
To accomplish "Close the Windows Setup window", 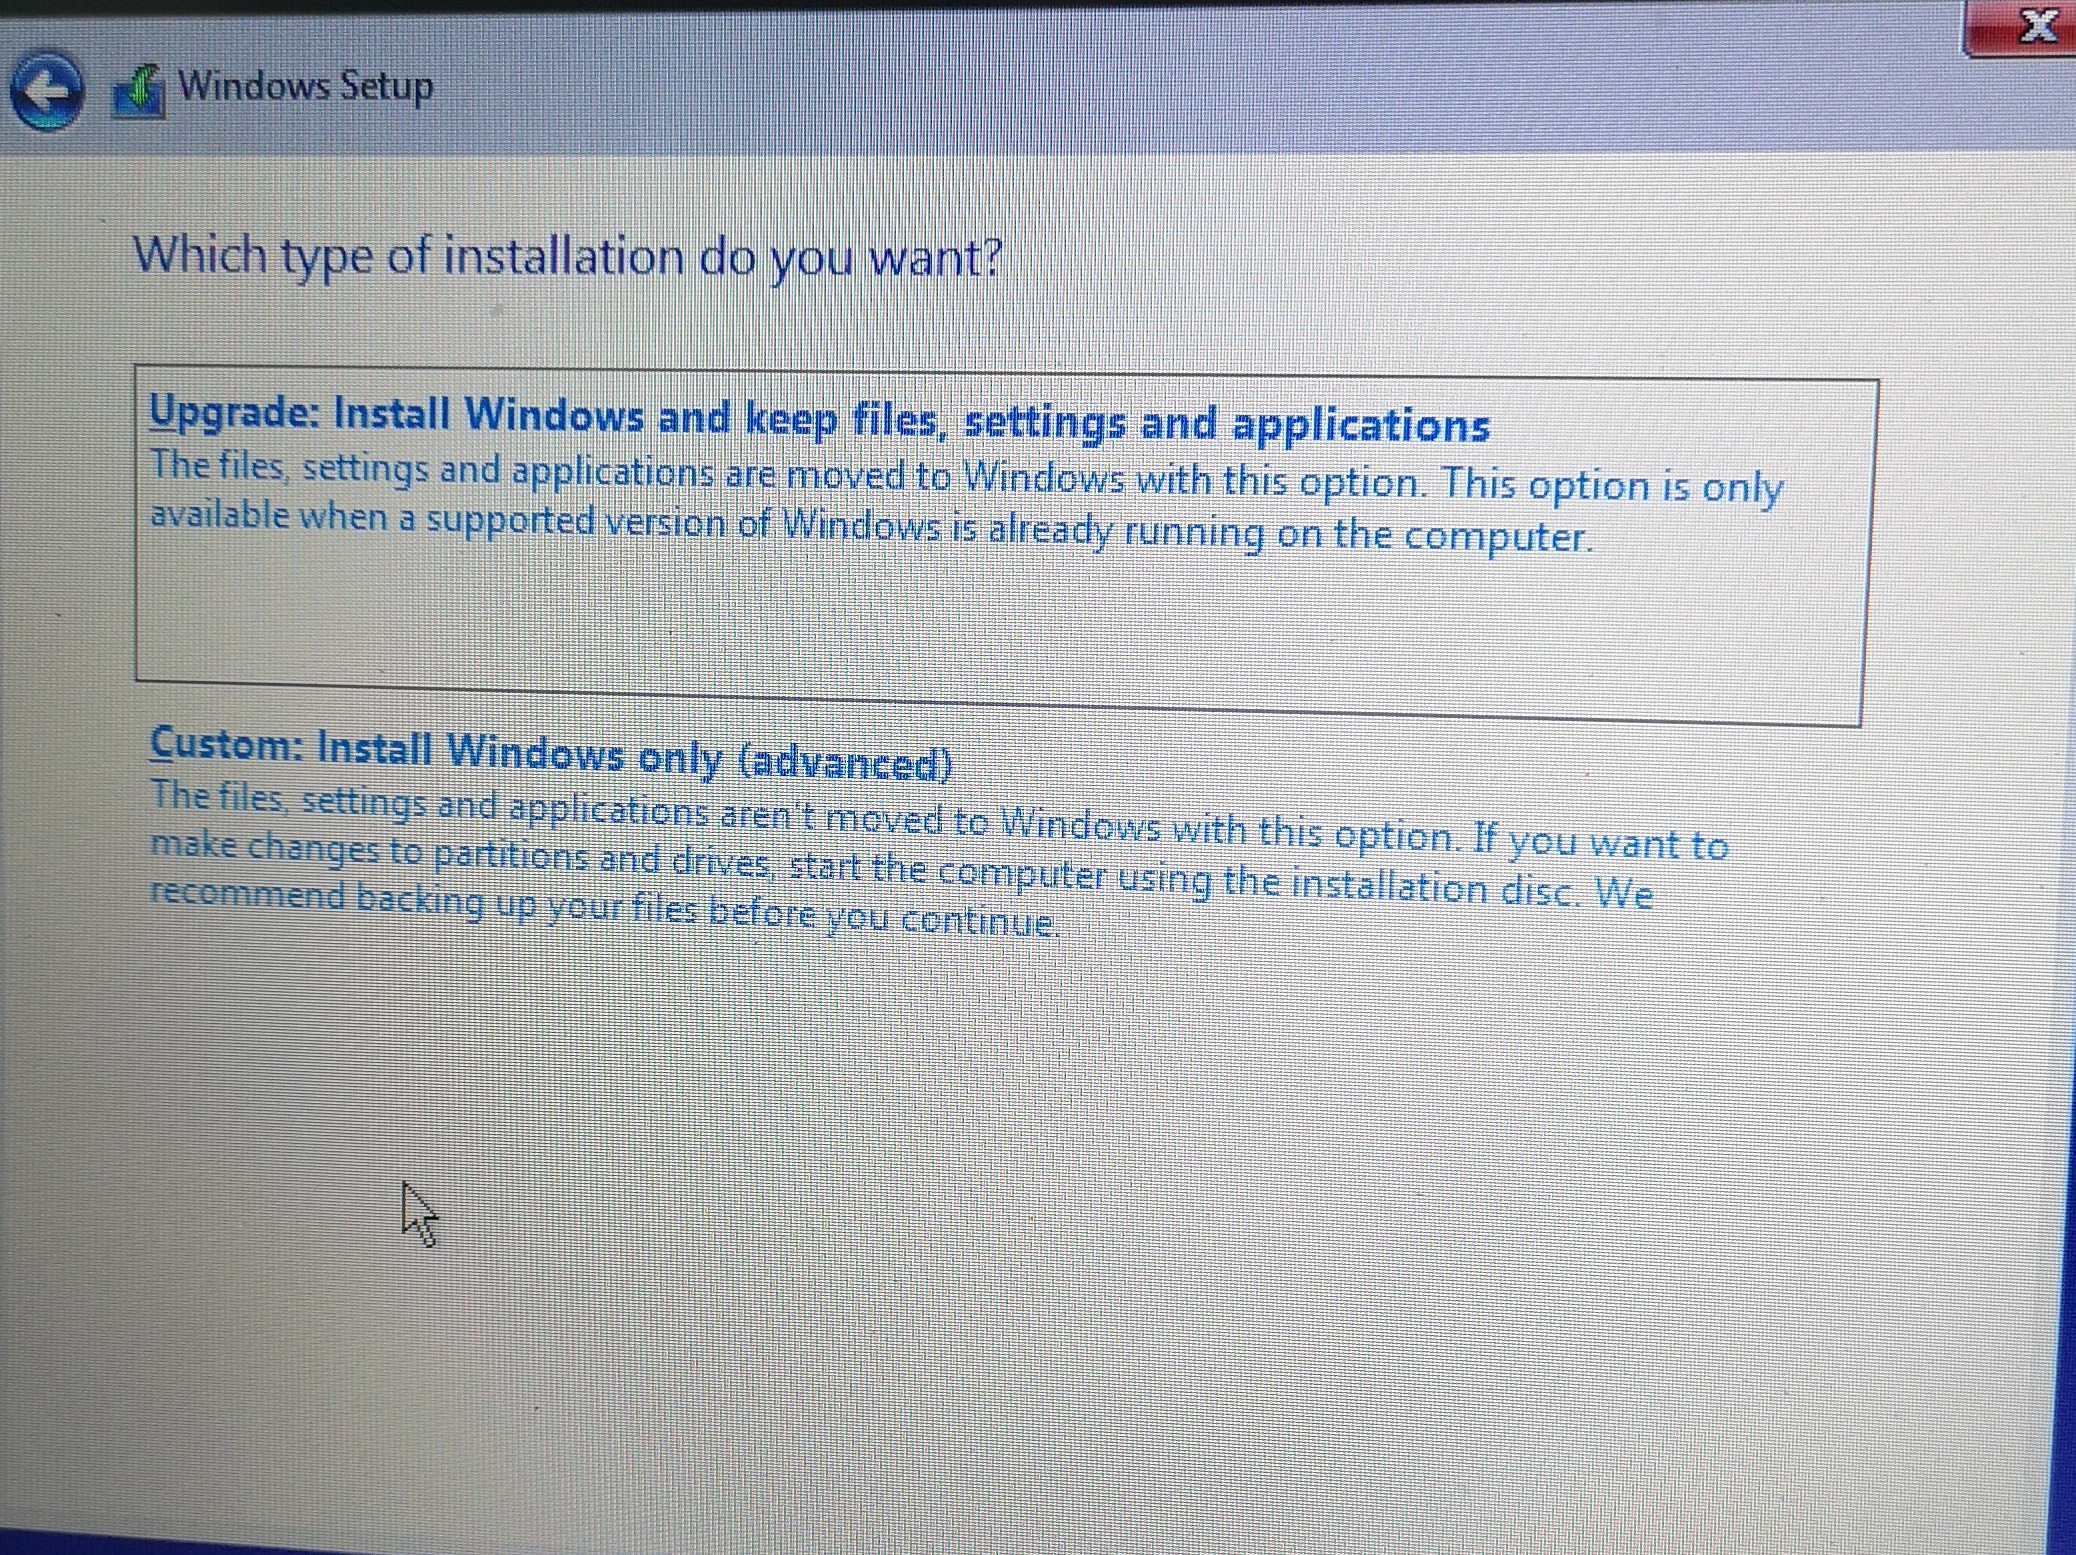I will (2037, 28).
